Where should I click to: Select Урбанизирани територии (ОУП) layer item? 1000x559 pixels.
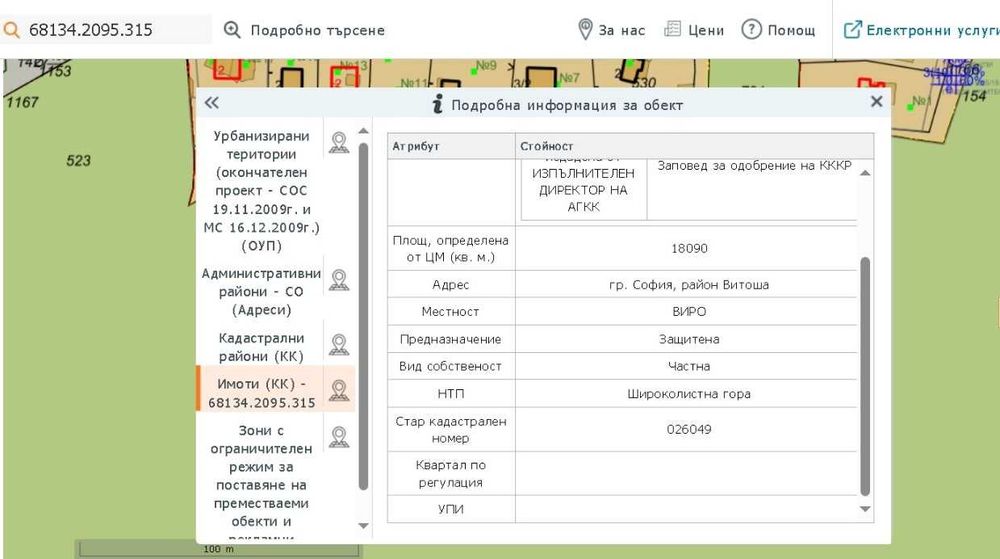click(261, 191)
